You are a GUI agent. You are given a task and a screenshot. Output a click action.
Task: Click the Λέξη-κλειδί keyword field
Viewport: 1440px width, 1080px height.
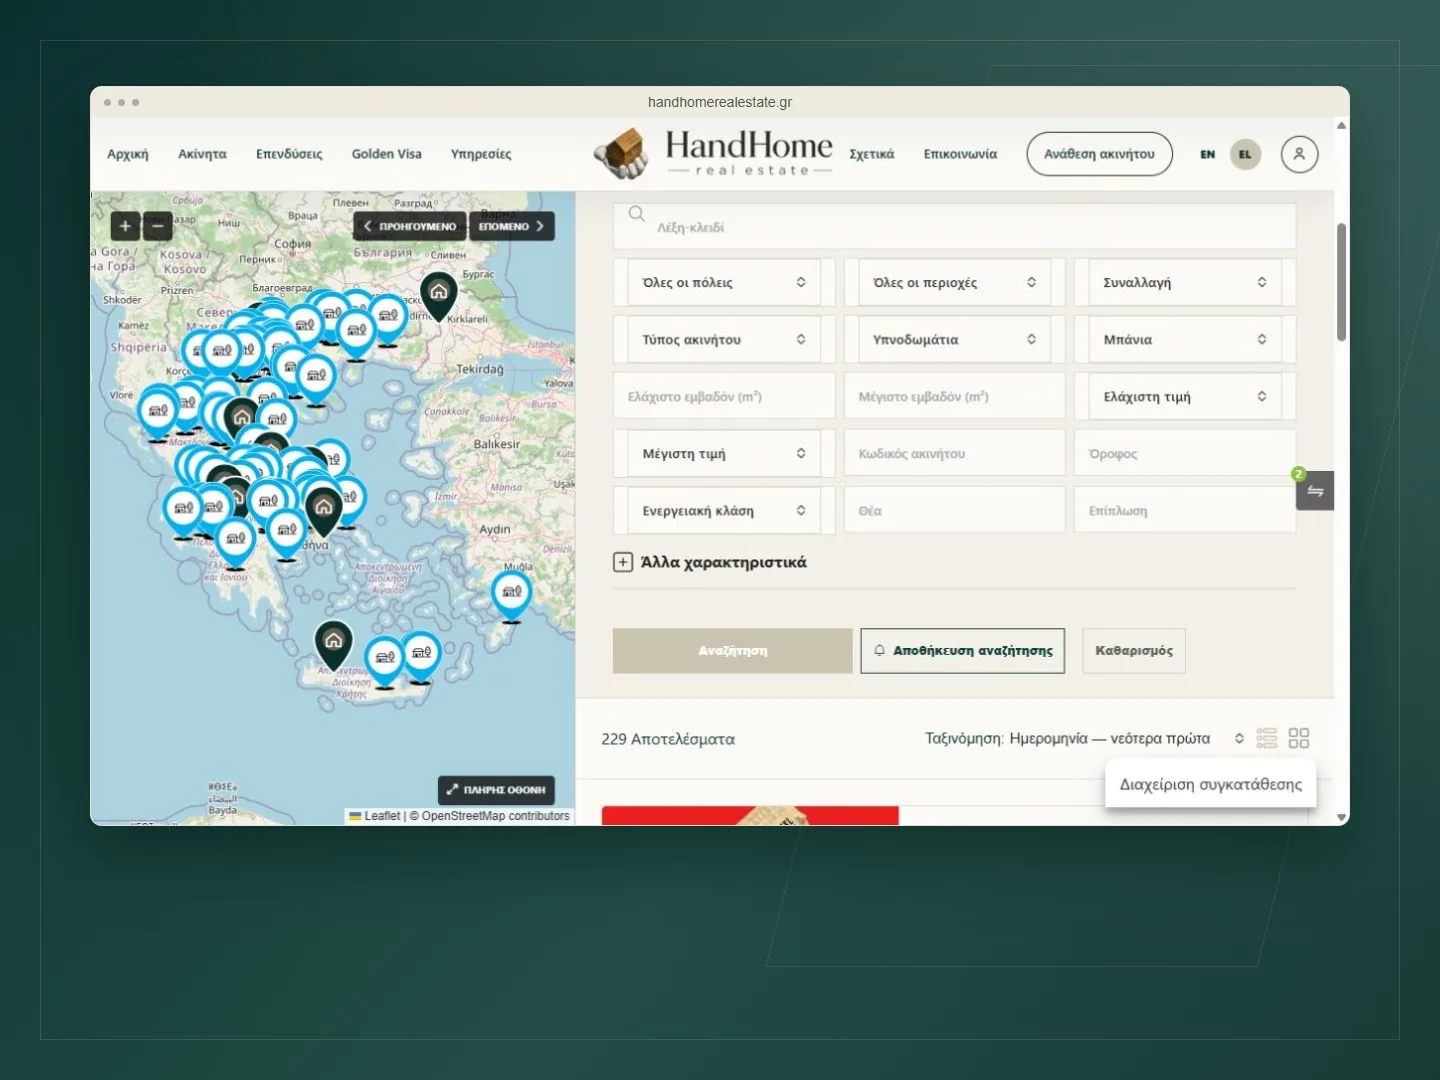click(955, 227)
